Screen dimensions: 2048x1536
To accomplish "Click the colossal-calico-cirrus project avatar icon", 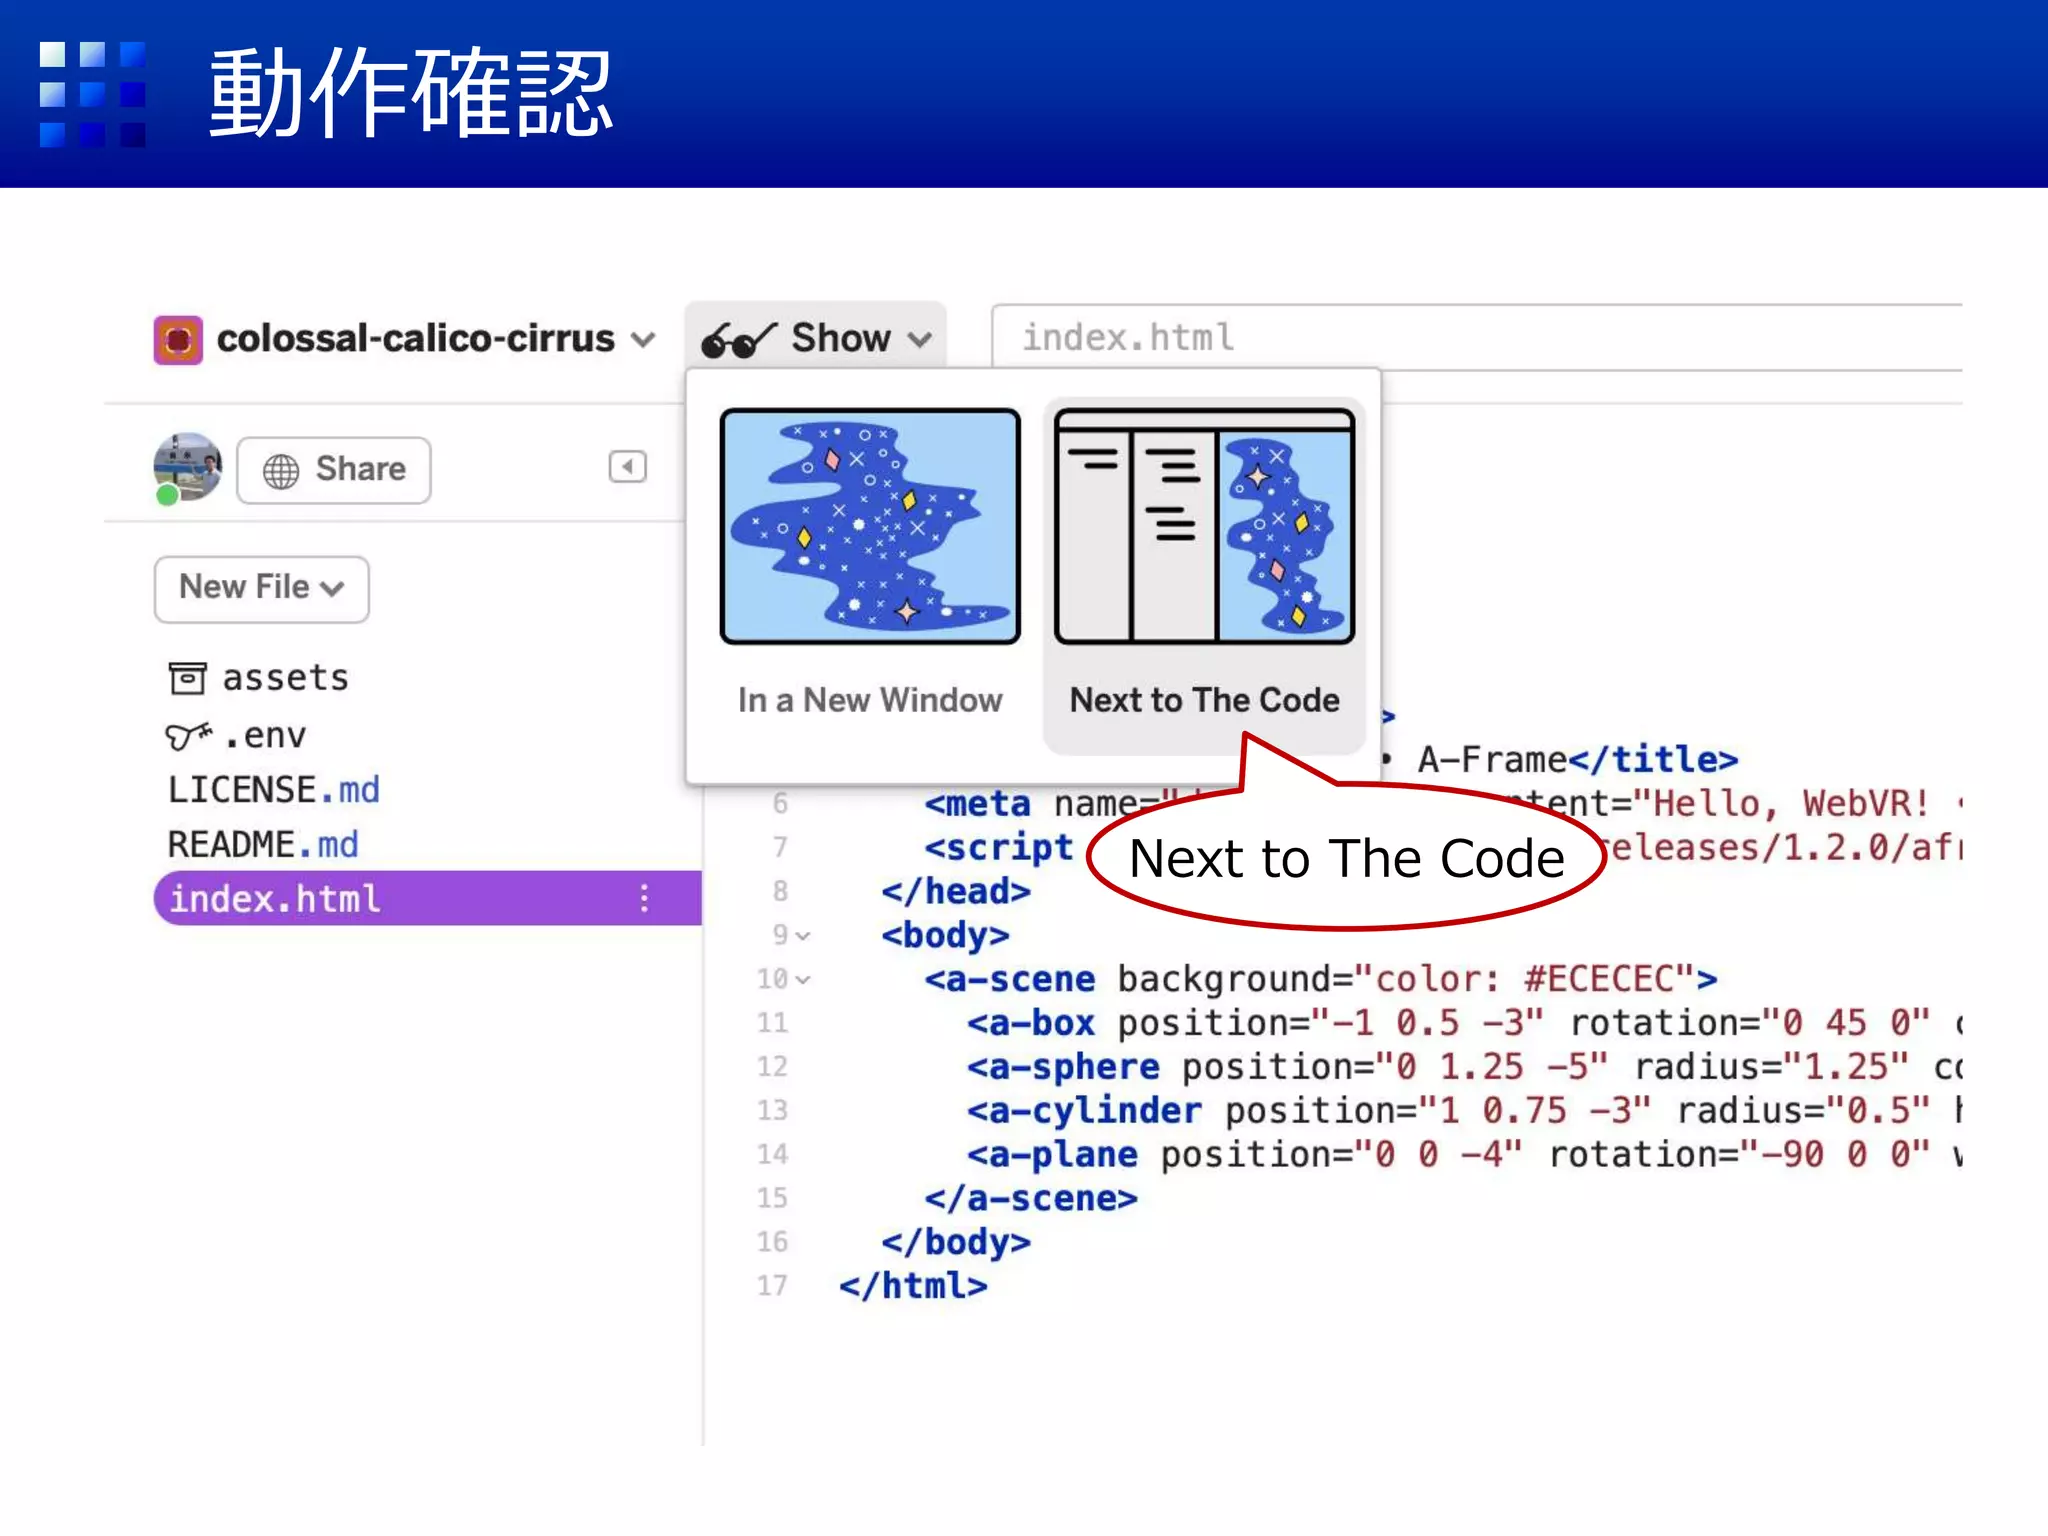I will click(x=178, y=340).
